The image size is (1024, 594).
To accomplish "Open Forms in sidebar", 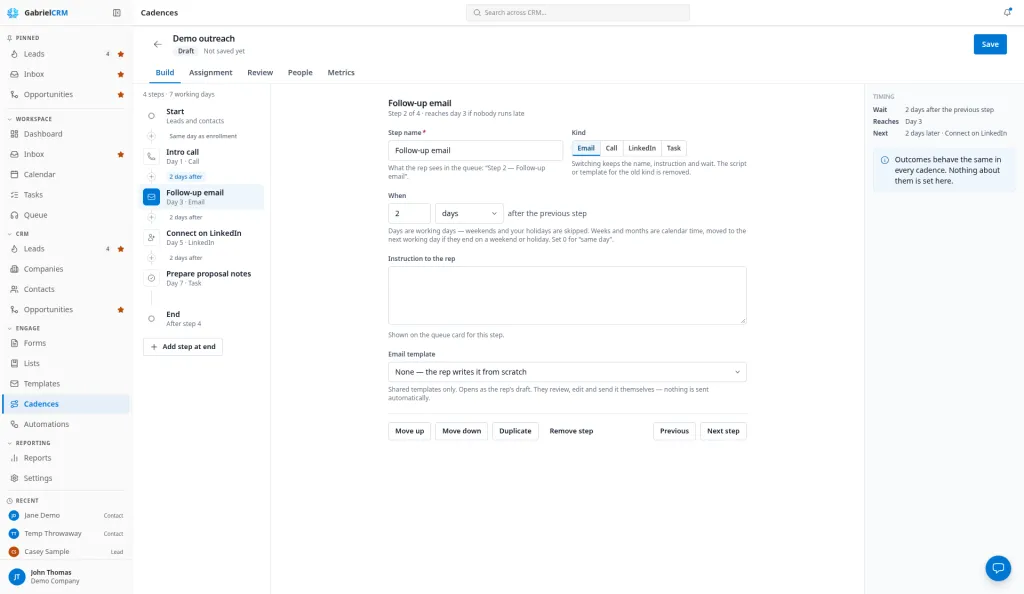I will click(65, 343).
